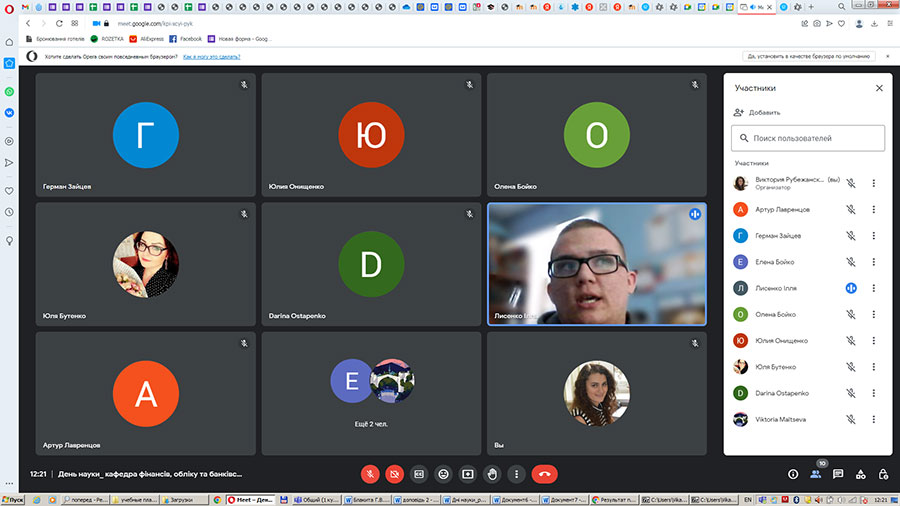Open options menu for Лисенко Ілля
This screenshot has height=506, width=900.
click(874, 288)
